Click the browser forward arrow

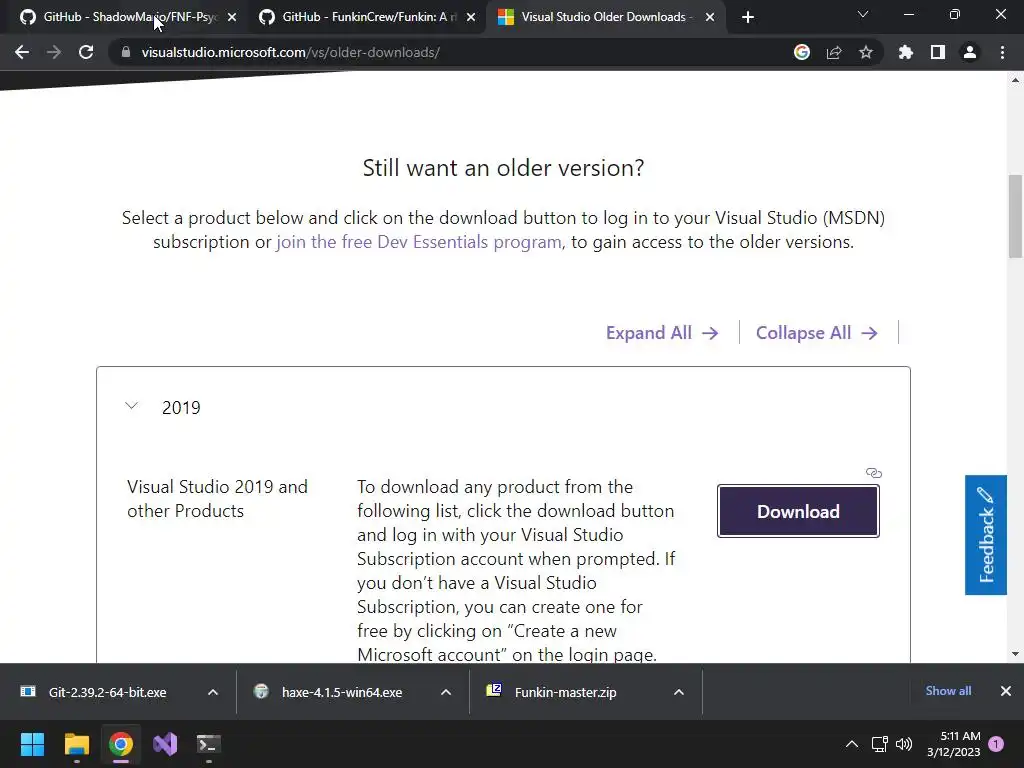click(54, 52)
